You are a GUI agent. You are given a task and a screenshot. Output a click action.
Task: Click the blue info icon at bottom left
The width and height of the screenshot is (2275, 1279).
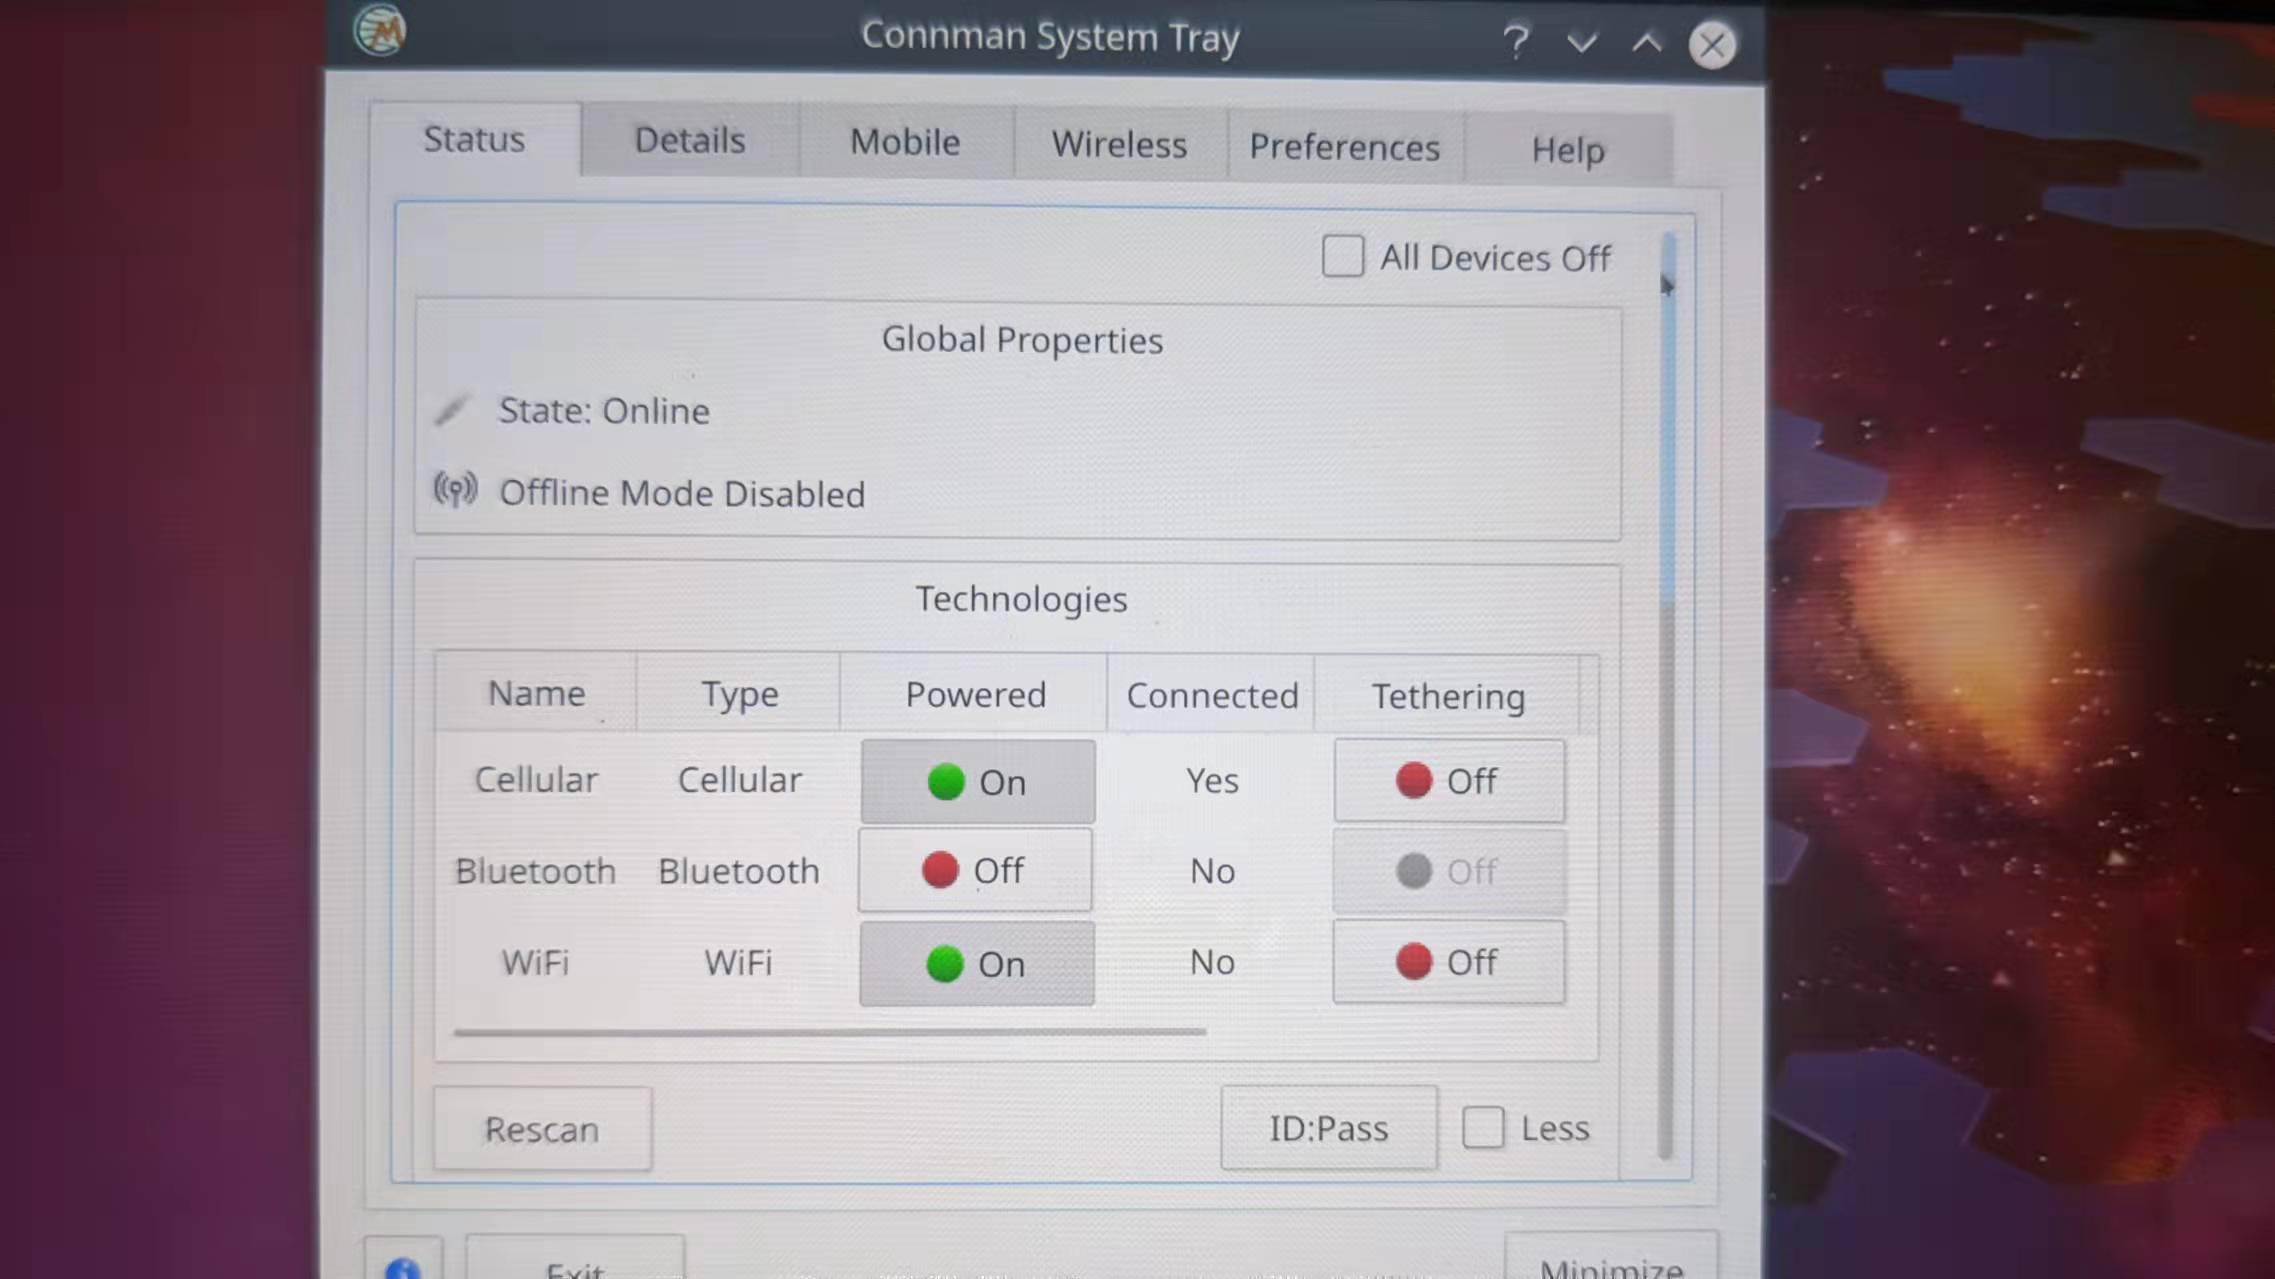pyautogui.click(x=402, y=1266)
